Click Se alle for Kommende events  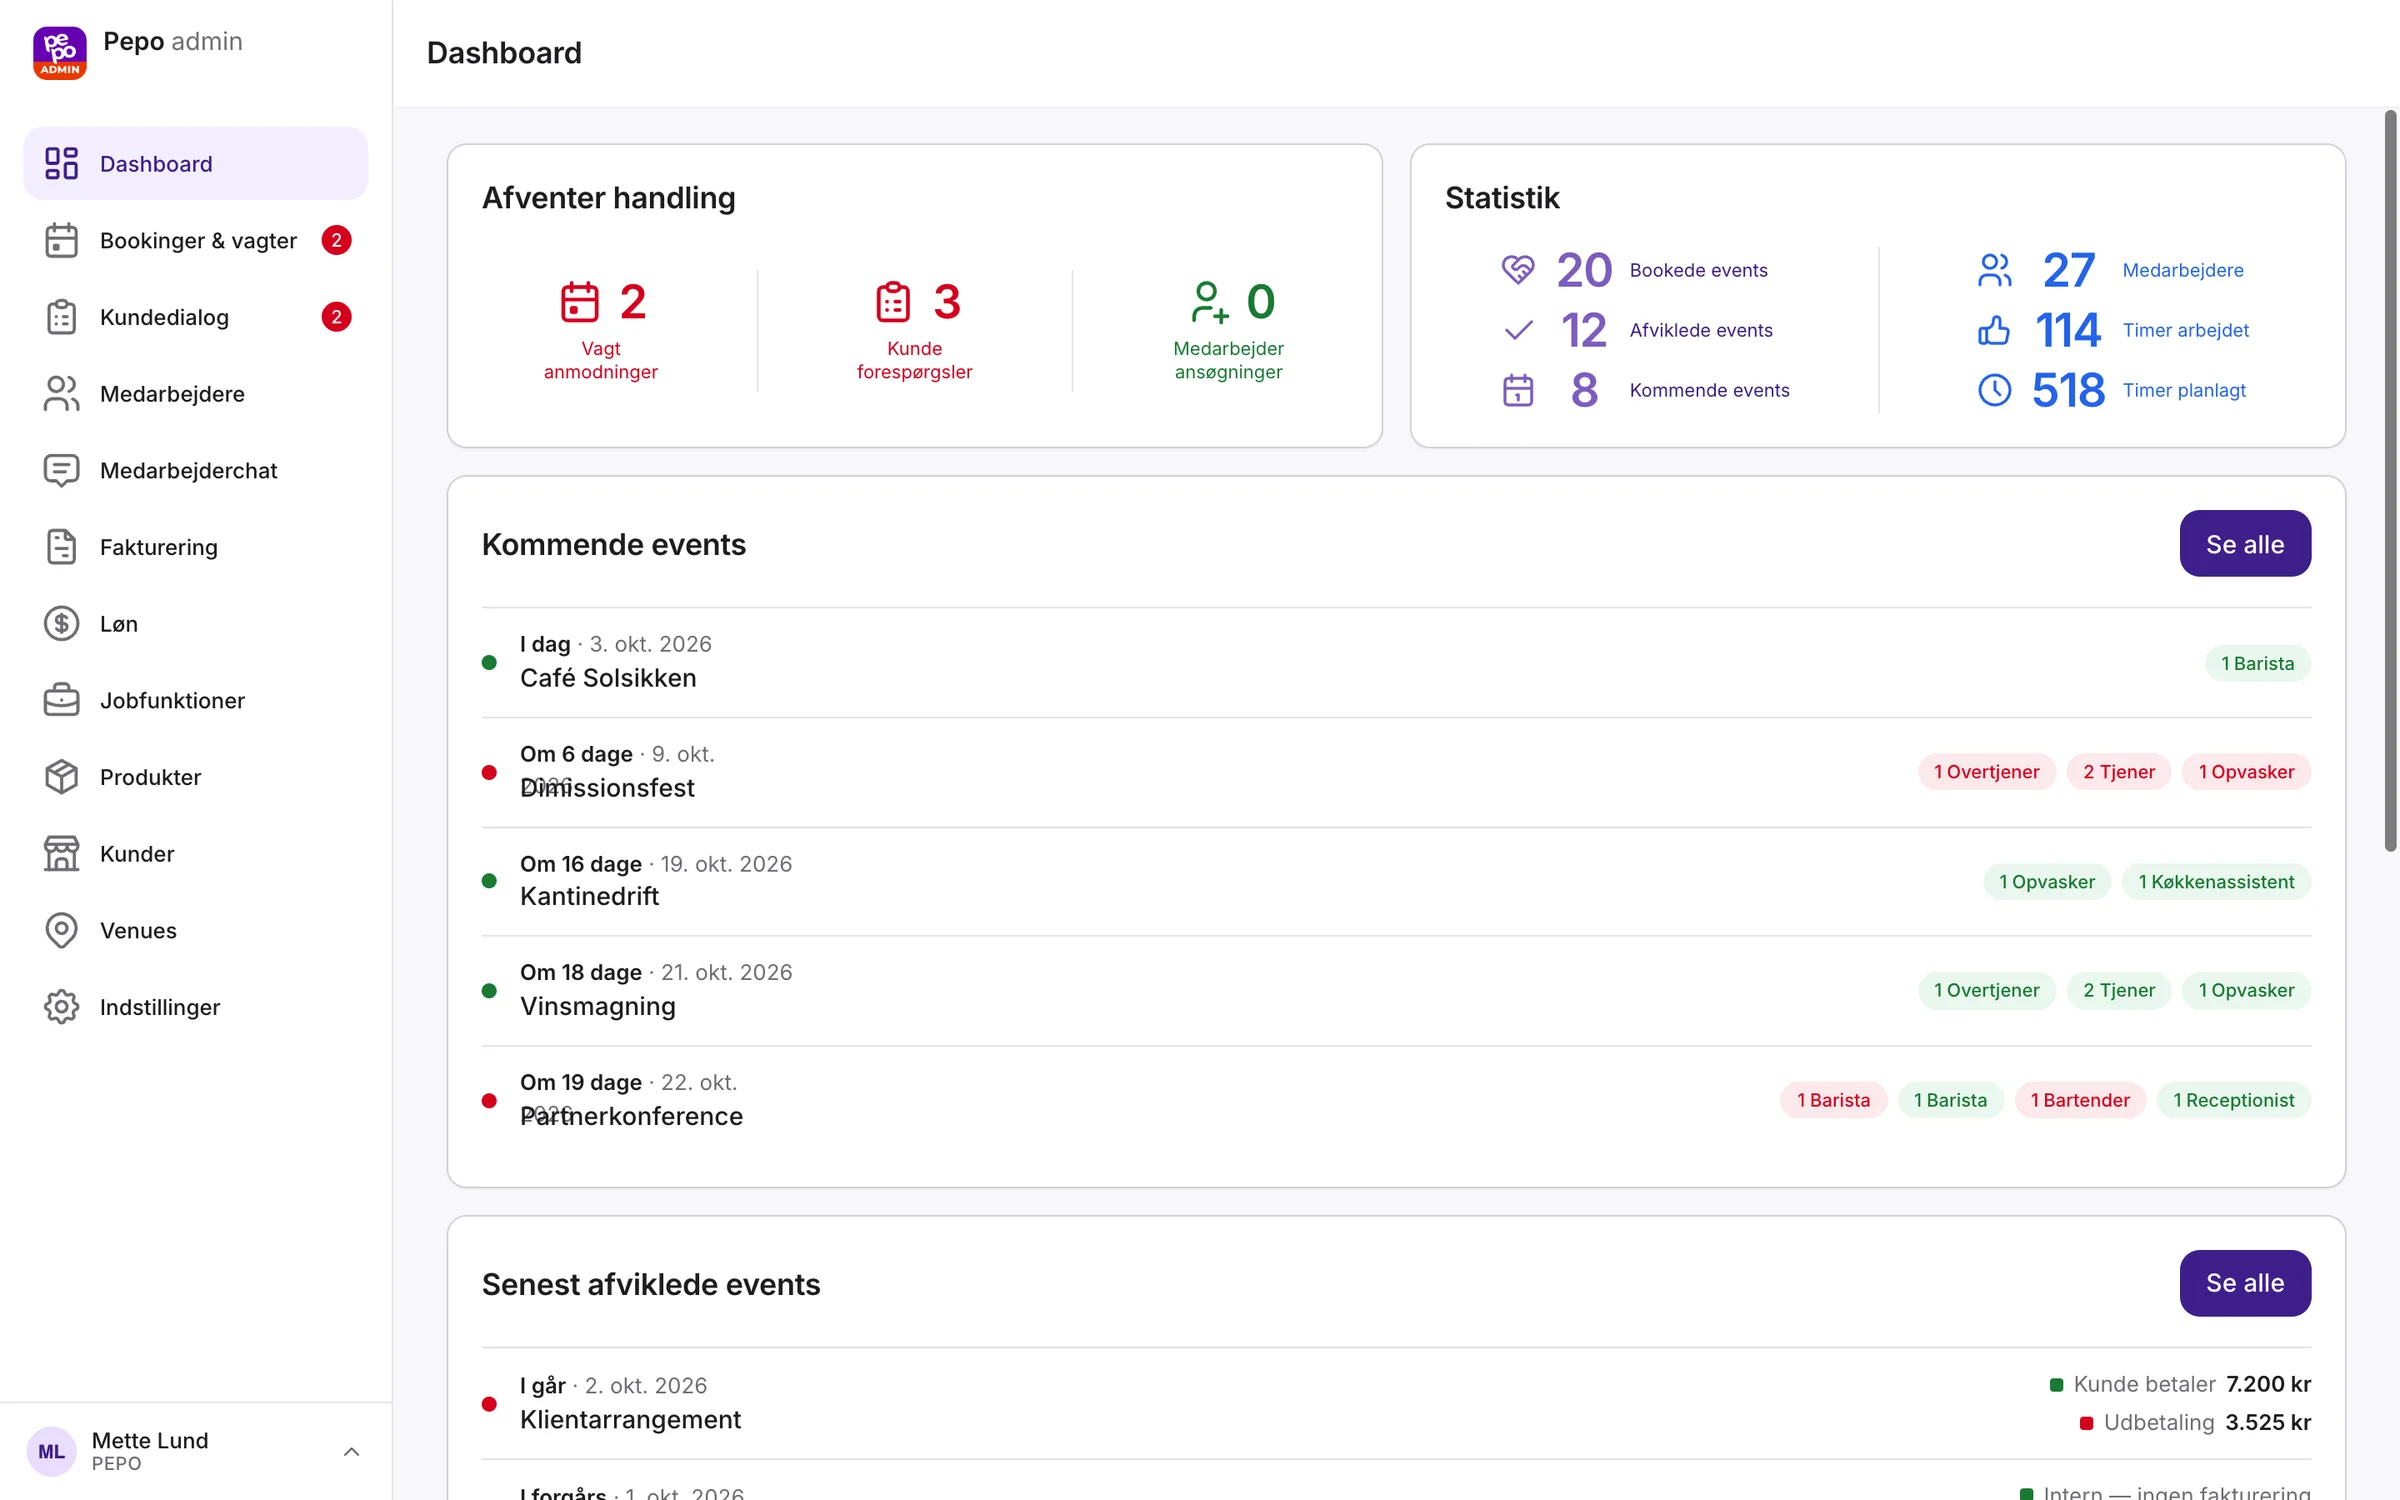[x=2245, y=544]
